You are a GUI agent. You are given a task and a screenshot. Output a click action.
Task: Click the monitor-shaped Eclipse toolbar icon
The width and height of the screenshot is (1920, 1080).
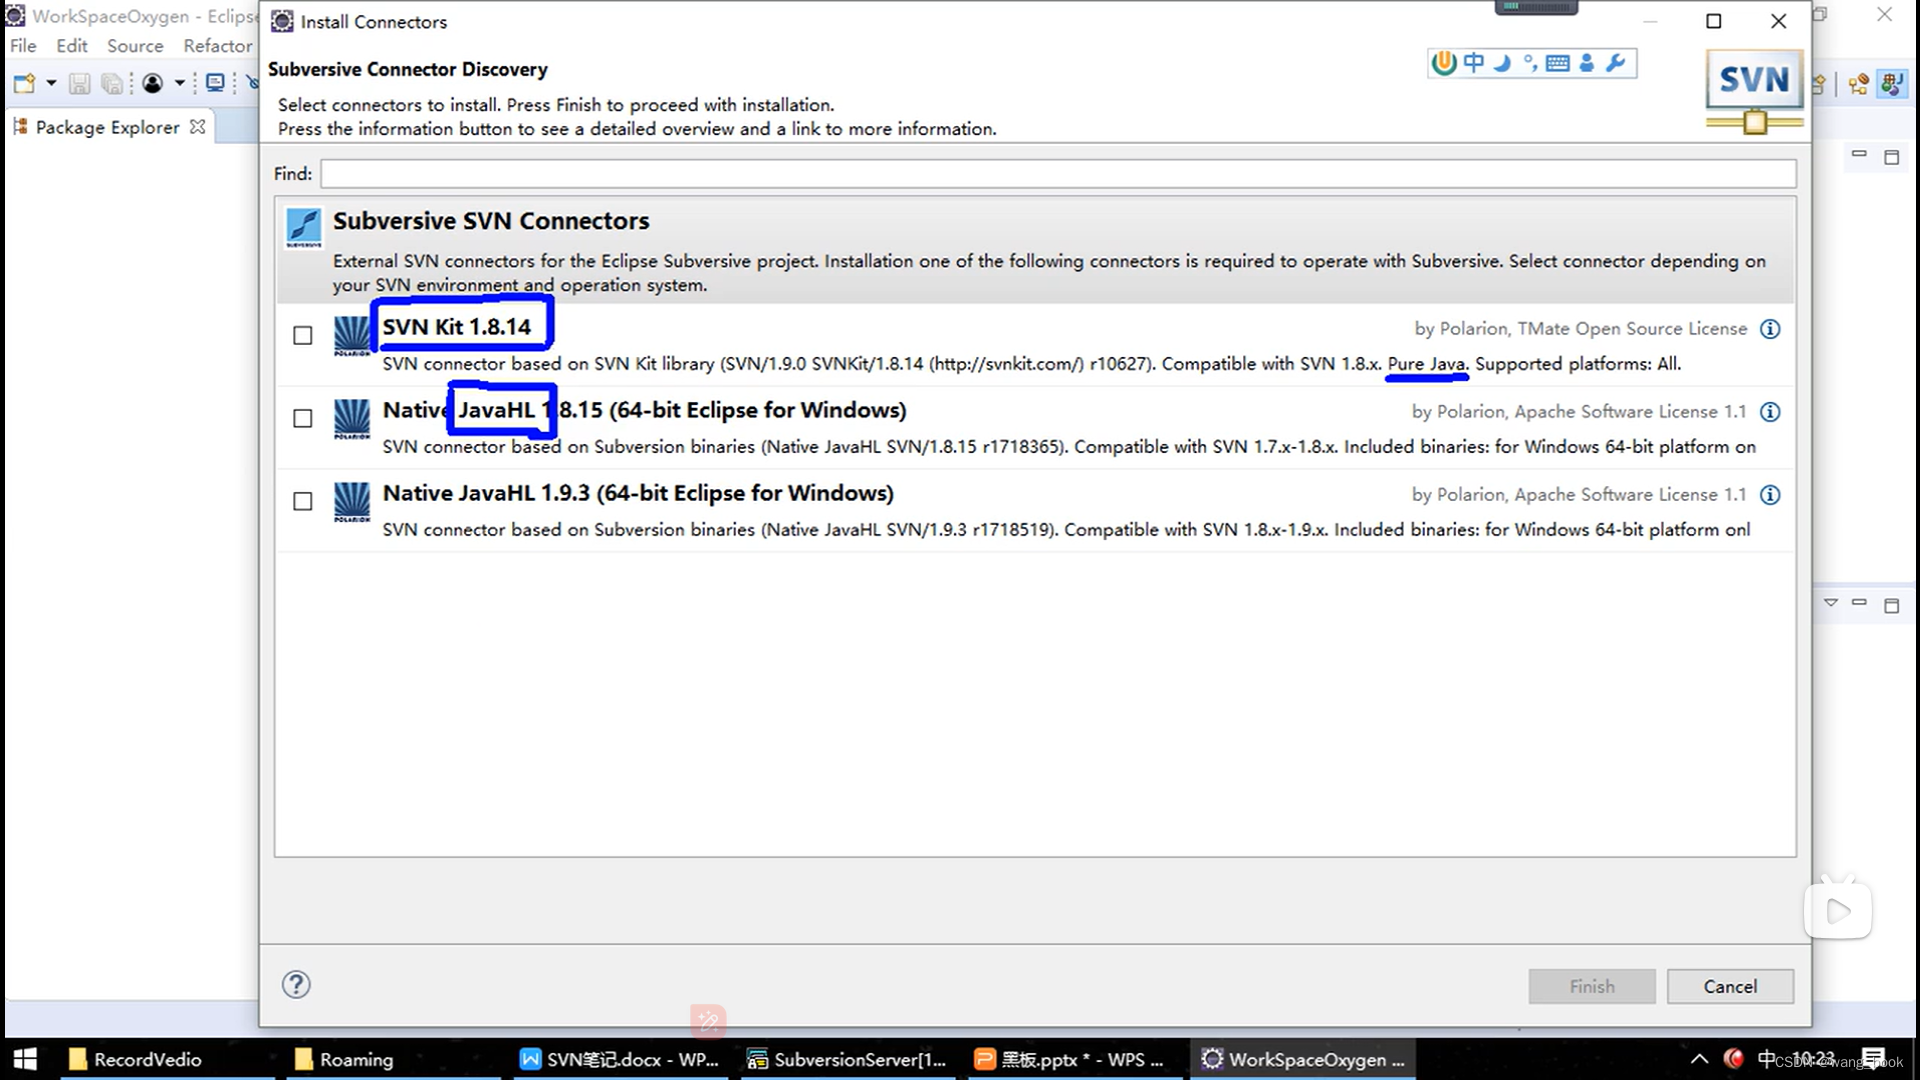tap(215, 83)
